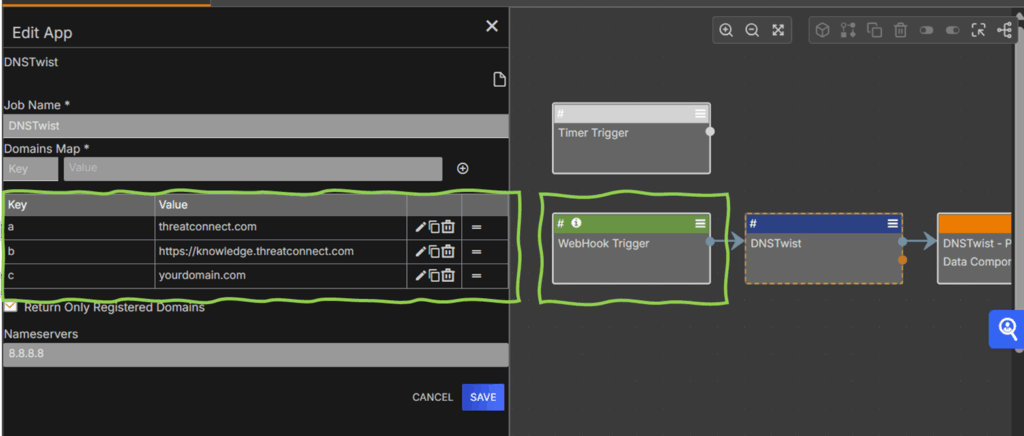Duplicate the knowledge.threatconnect.com row
The height and width of the screenshot is (436, 1024).
click(434, 251)
